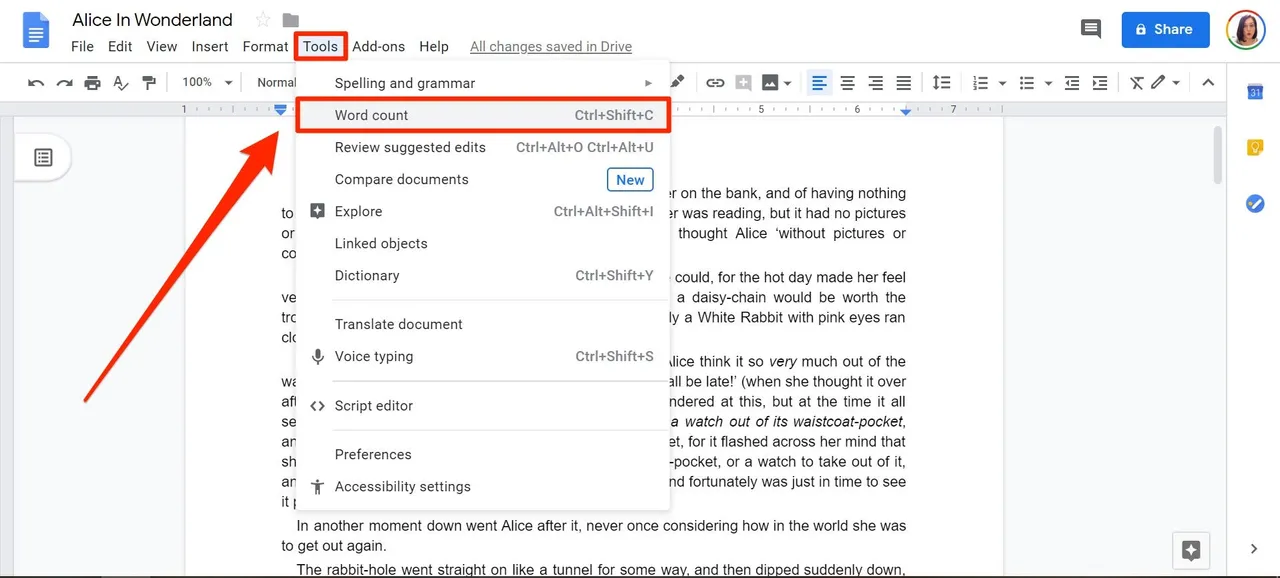Click the increase indent icon
The image size is (1280, 578).
coord(1100,83)
